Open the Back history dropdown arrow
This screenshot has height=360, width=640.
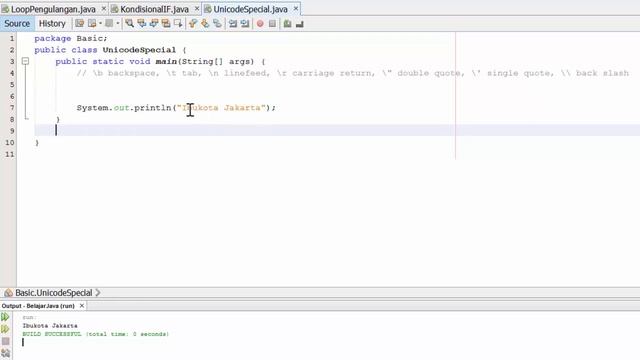100,24
